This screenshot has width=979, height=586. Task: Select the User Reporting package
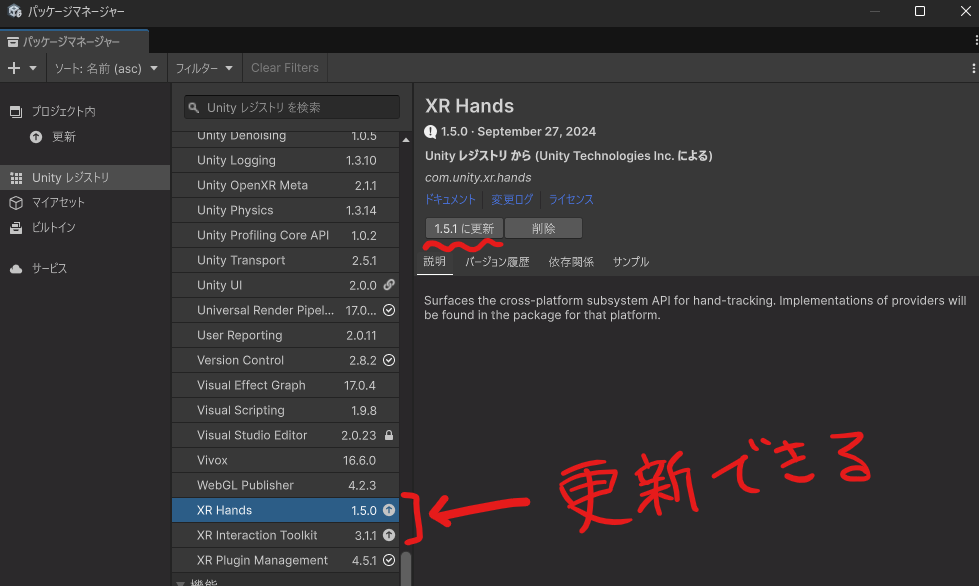point(285,335)
